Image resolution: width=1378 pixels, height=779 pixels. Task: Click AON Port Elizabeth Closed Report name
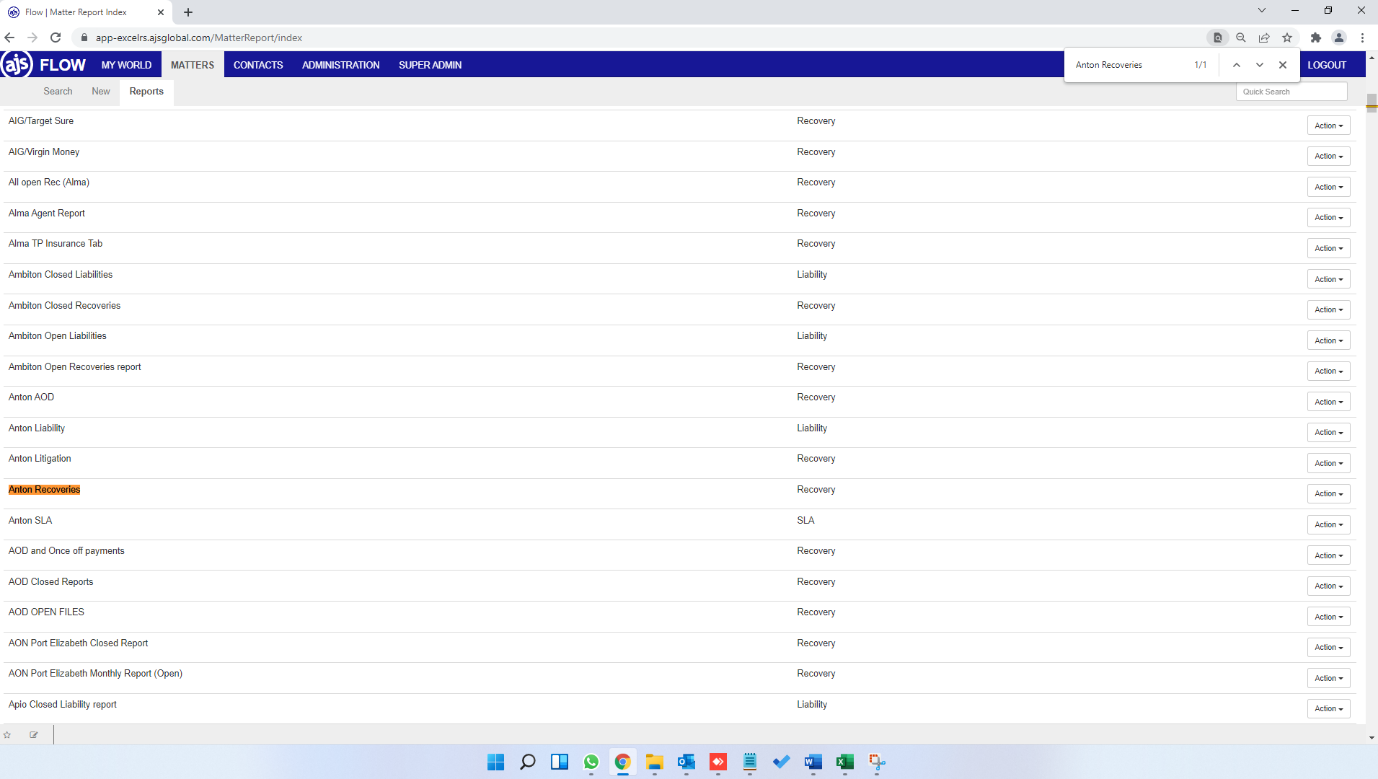tap(78, 643)
